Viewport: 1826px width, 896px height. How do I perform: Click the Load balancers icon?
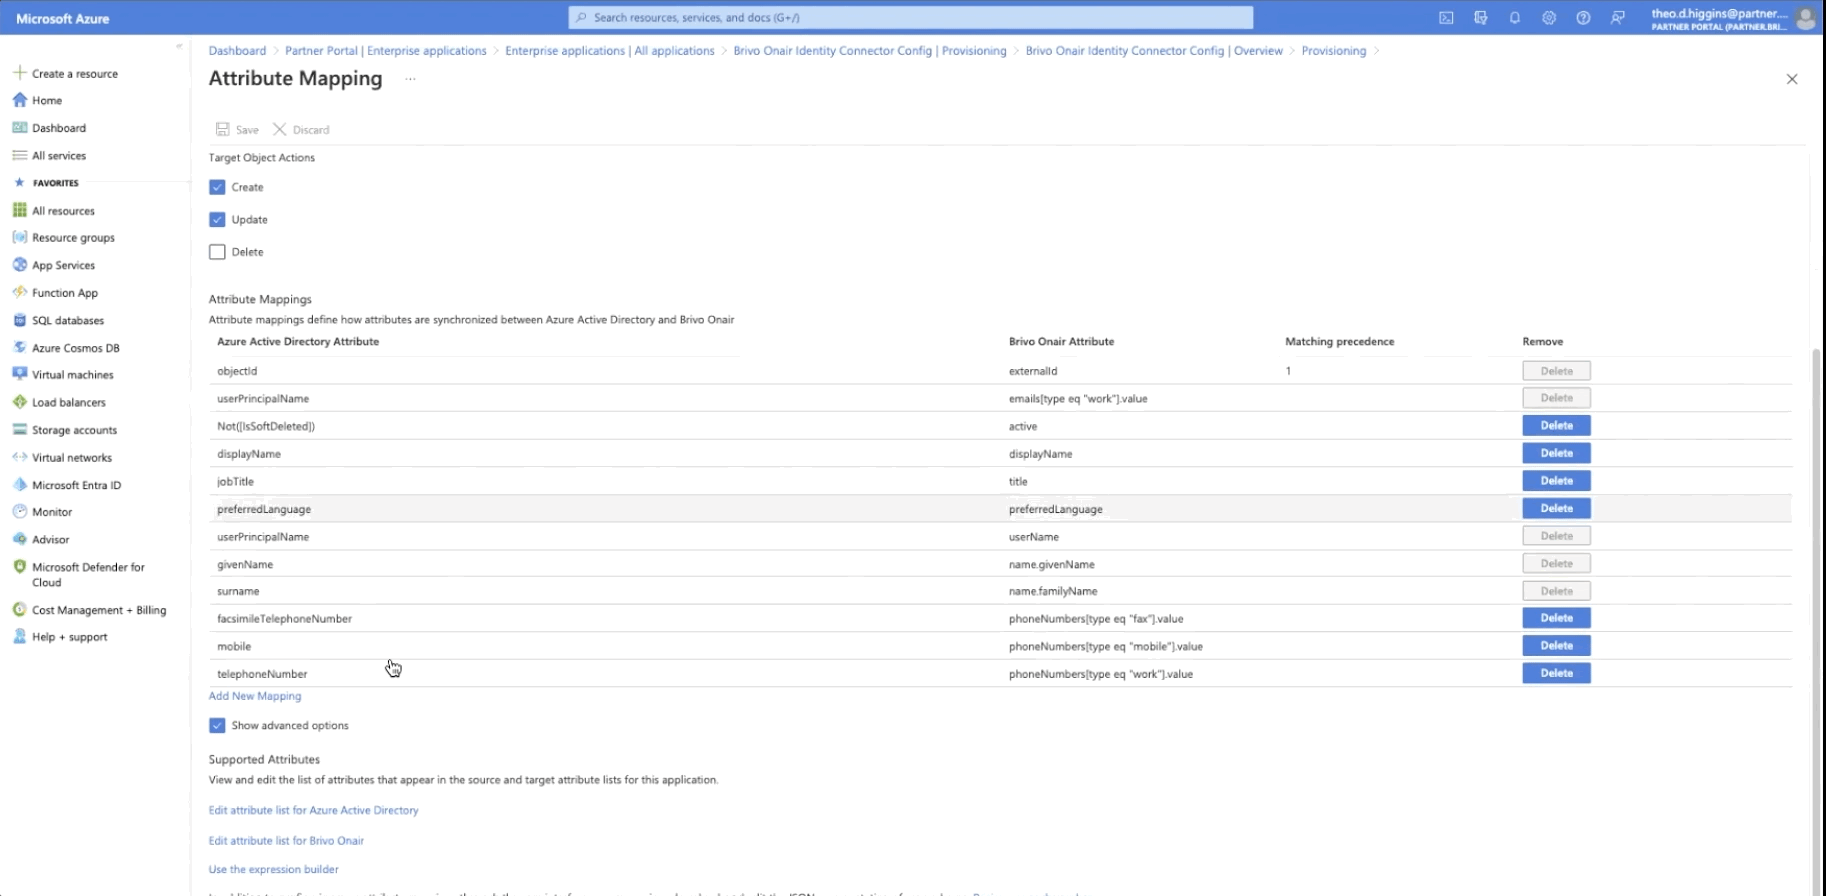click(19, 402)
